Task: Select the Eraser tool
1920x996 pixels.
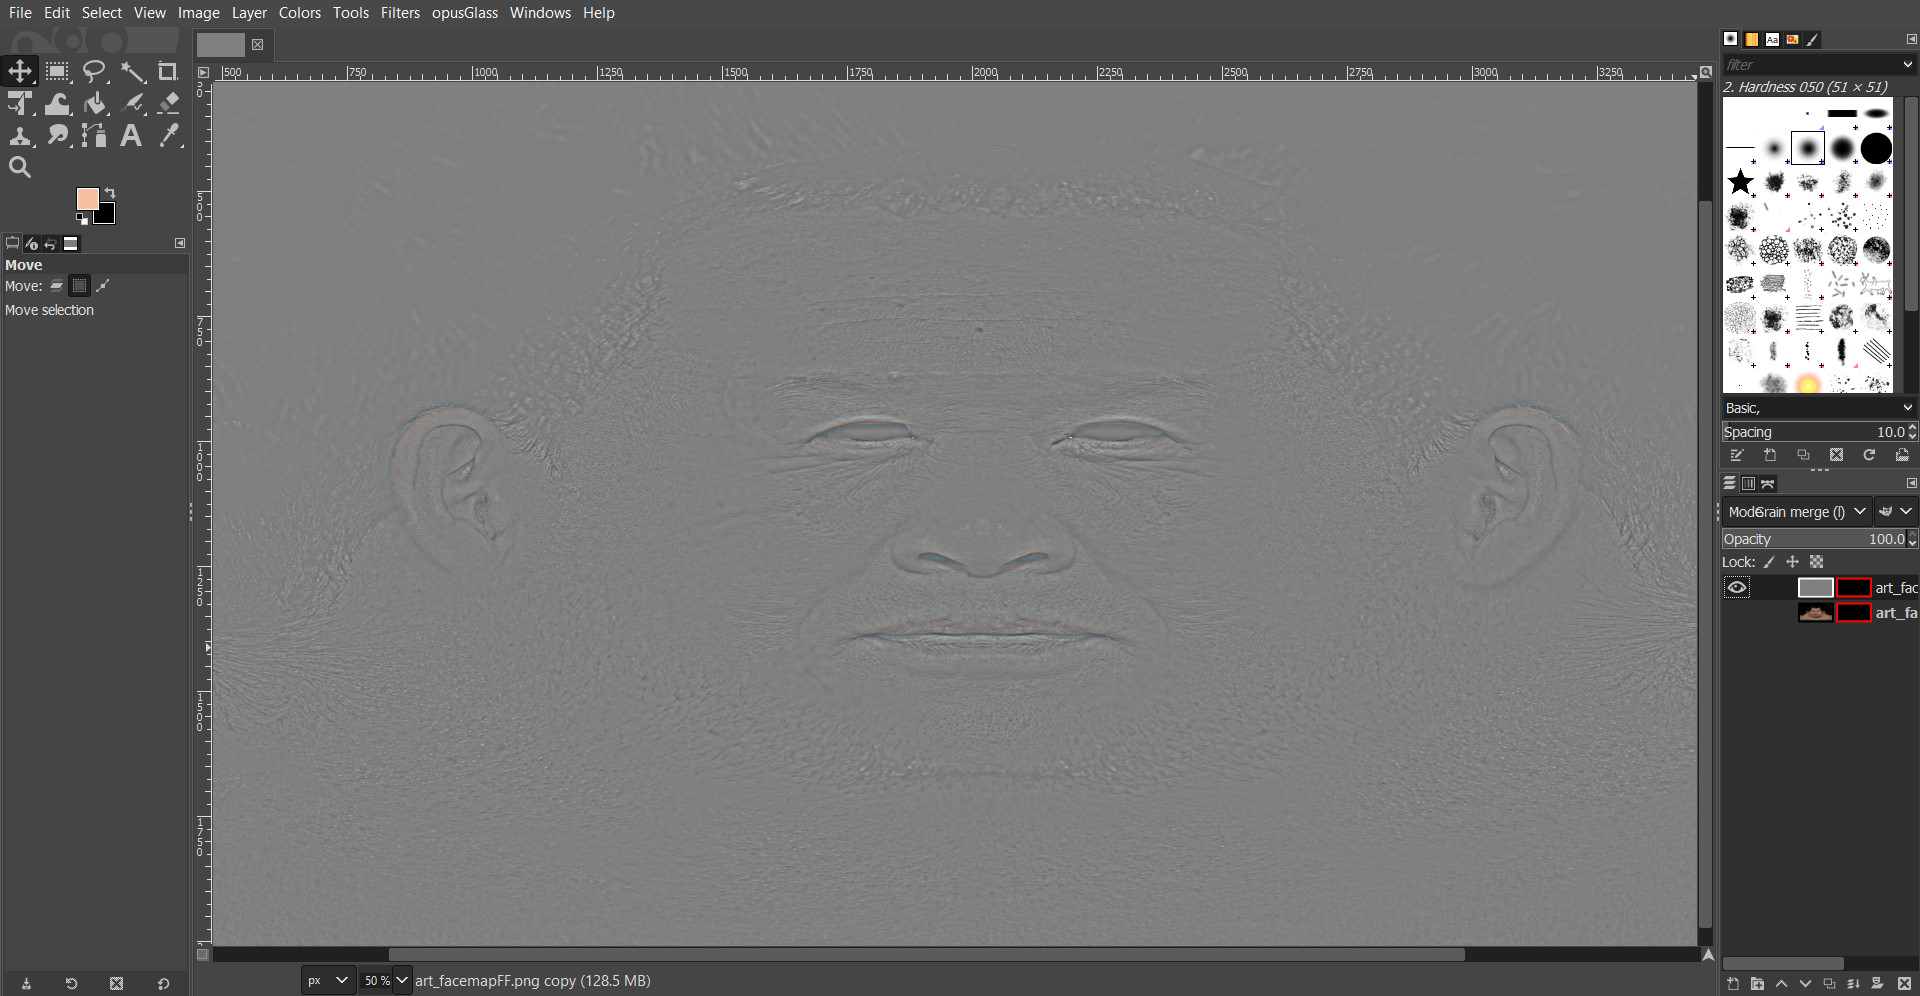Action: pyautogui.click(x=168, y=103)
